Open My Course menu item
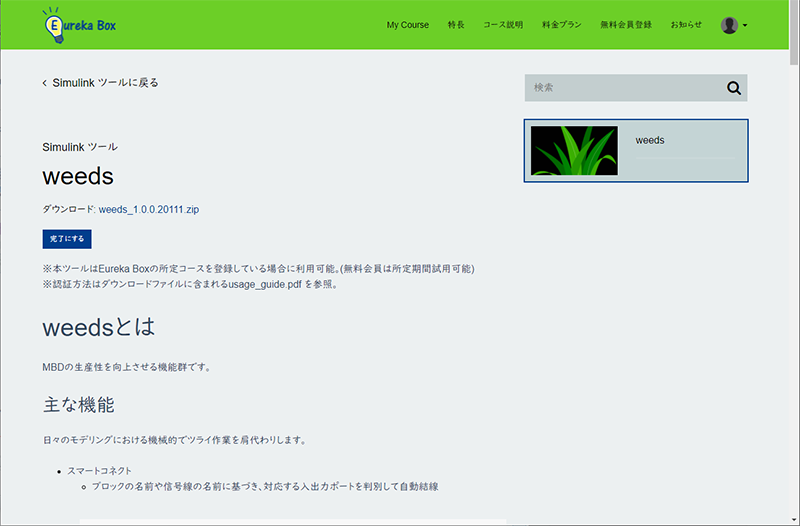Viewport: 800px width, 526px height. (407, 25)
